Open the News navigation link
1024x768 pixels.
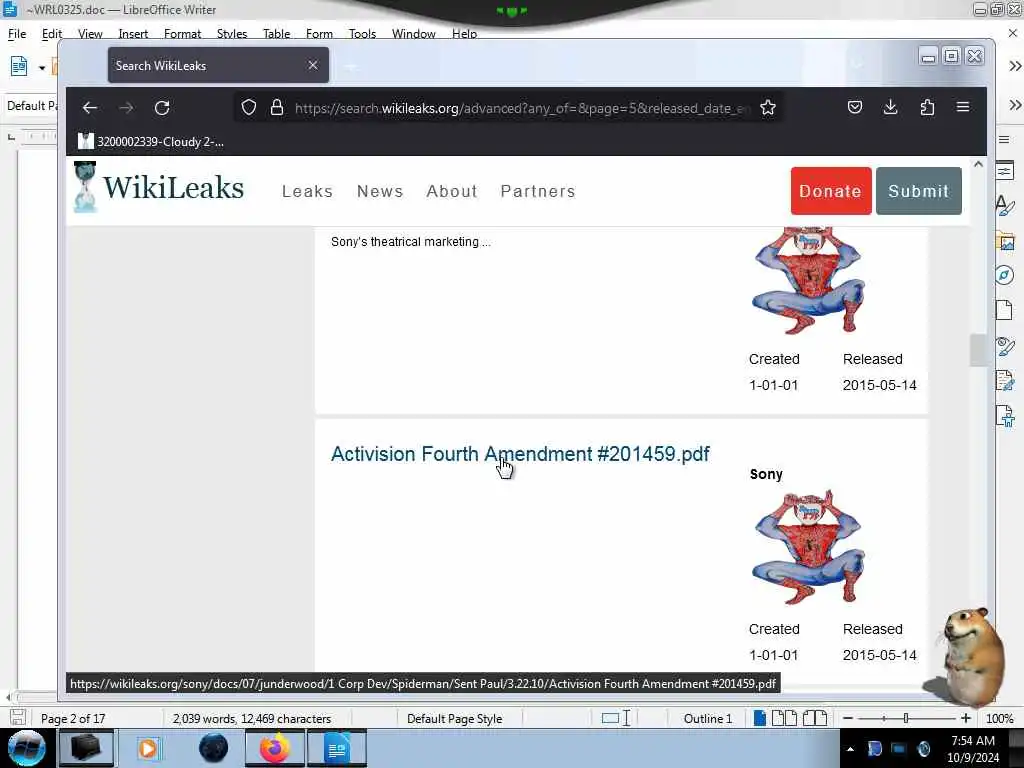tap(380, 191)
